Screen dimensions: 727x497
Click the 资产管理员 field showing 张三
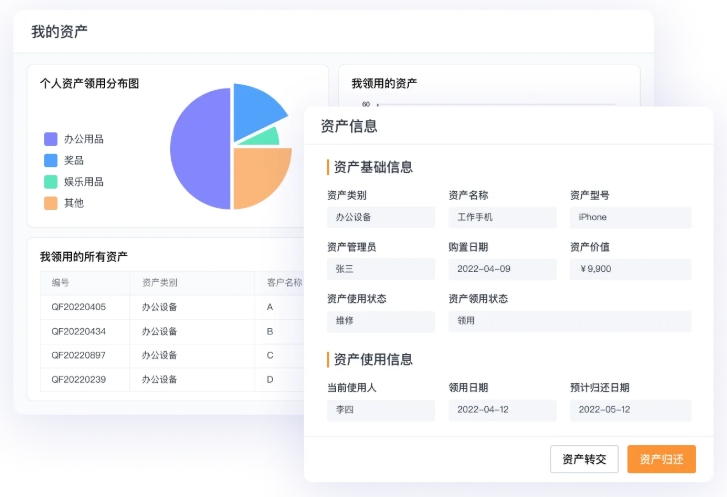click(380, 269)
